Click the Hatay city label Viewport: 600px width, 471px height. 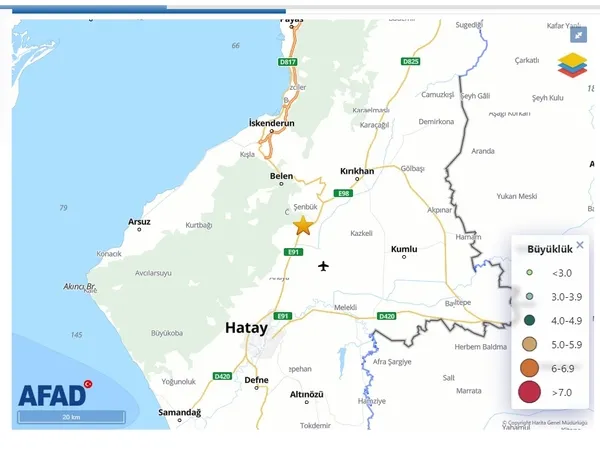[246, 328]
